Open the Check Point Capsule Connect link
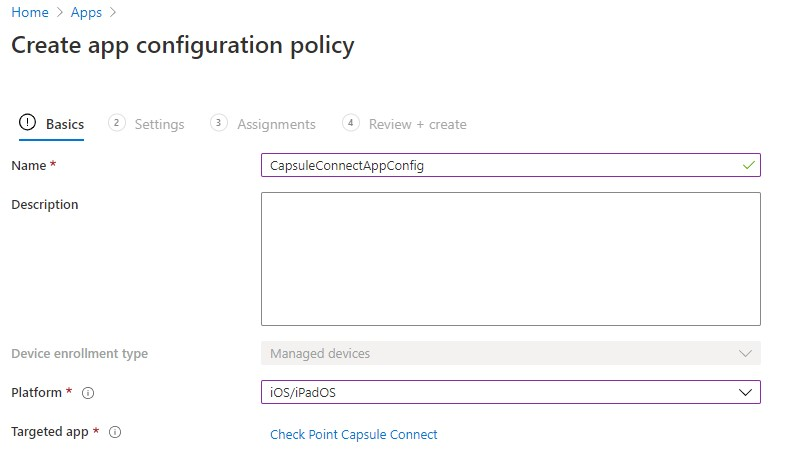Image resolution: width=798 pixels, height=469 pixels. tap(354, 434)
